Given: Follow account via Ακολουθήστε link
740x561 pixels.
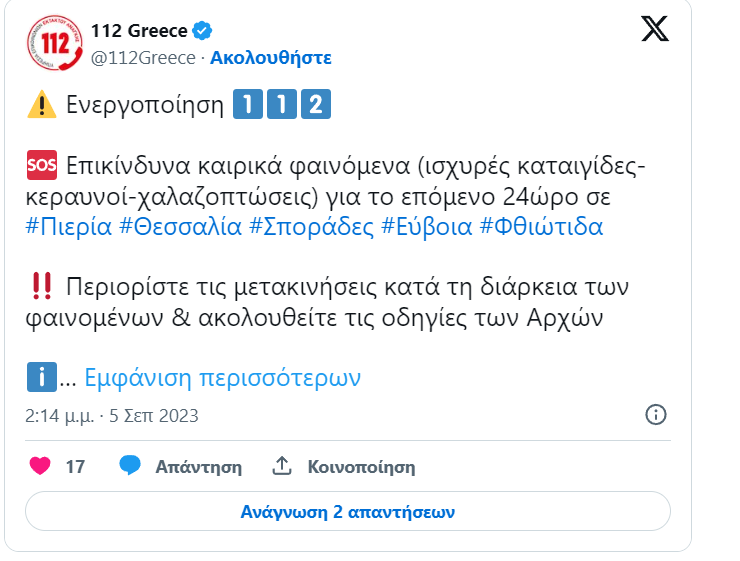Looking at the screenshot, I should click(x=271, y=58).
